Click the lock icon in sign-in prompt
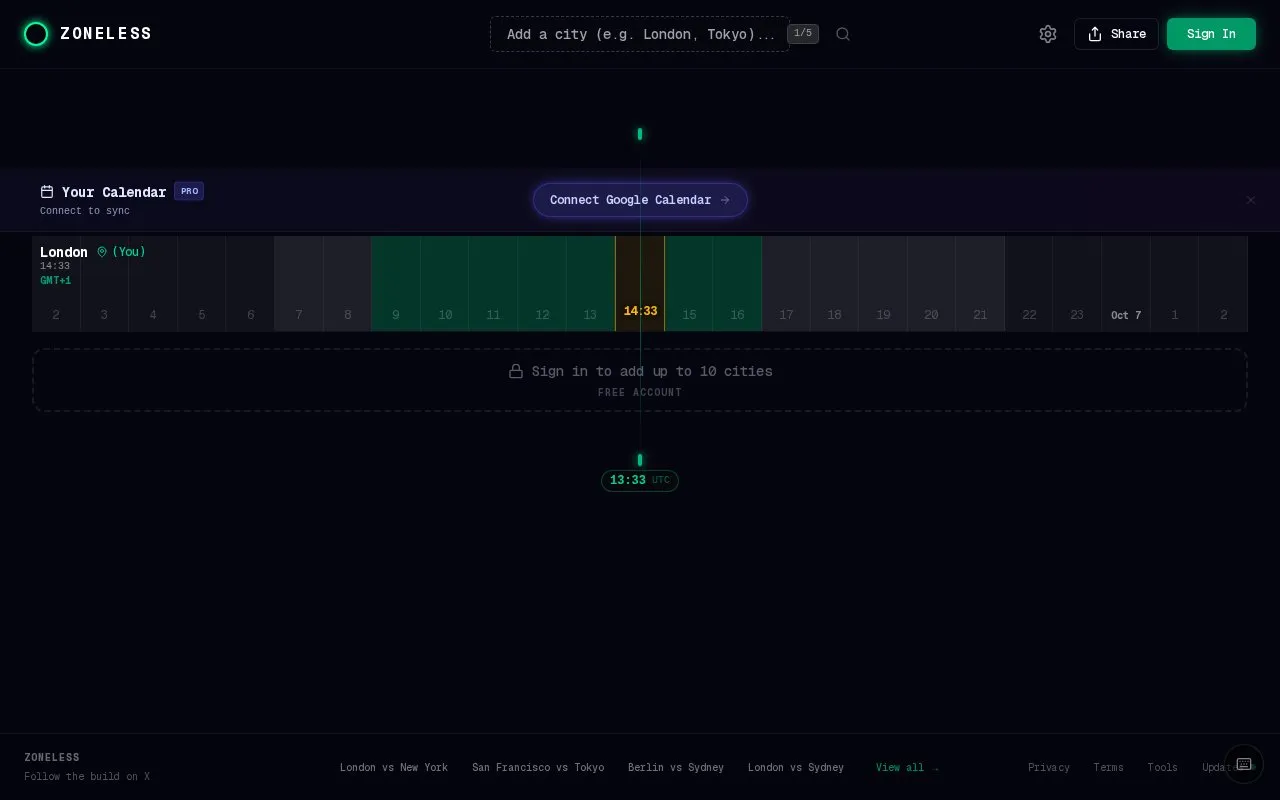This screenshot has width=1280, height=800. point(516,371)
